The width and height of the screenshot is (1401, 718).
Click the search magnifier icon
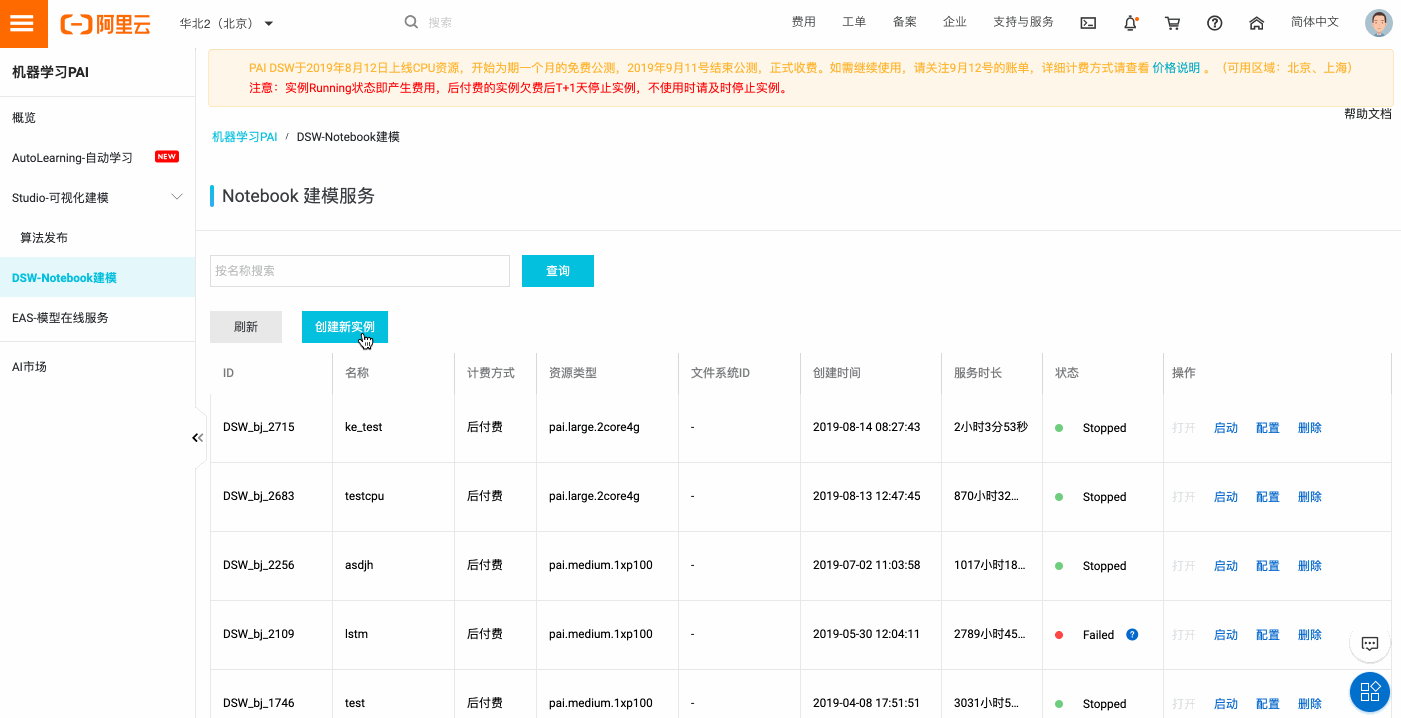coord(411,22)
